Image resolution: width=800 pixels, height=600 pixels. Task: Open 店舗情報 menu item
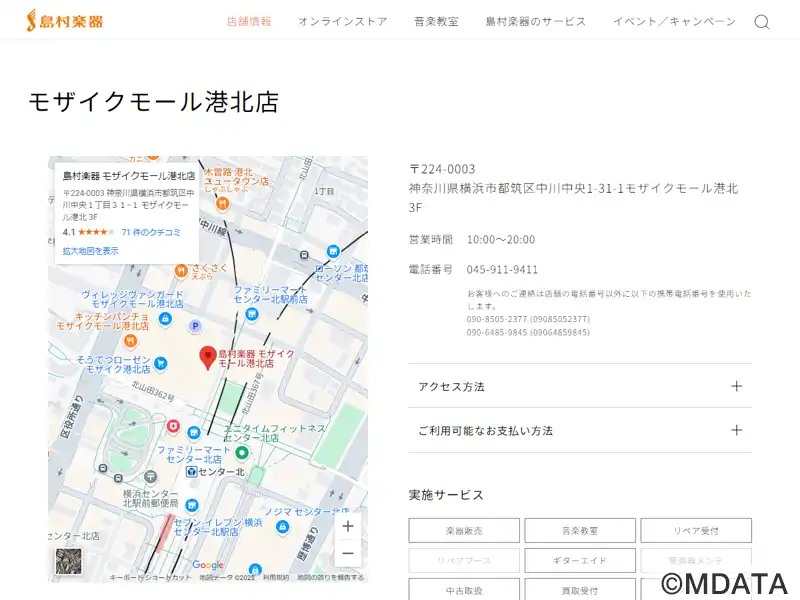[249, 21]
